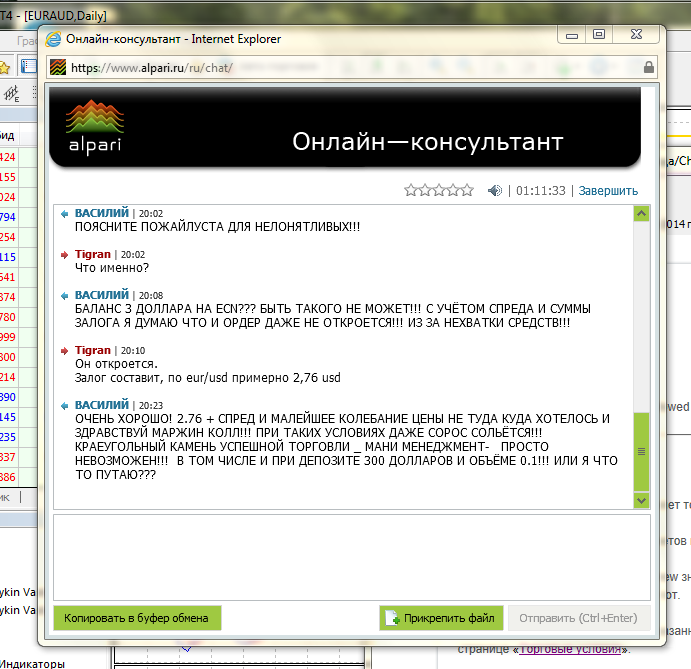
Task: Click the message 'ПОЯСНИТЕ ПОЖАЙЛУСТА ДЛЯ НЕЛОНЯТЛИВЫХ!!!'
Action: 217,227
